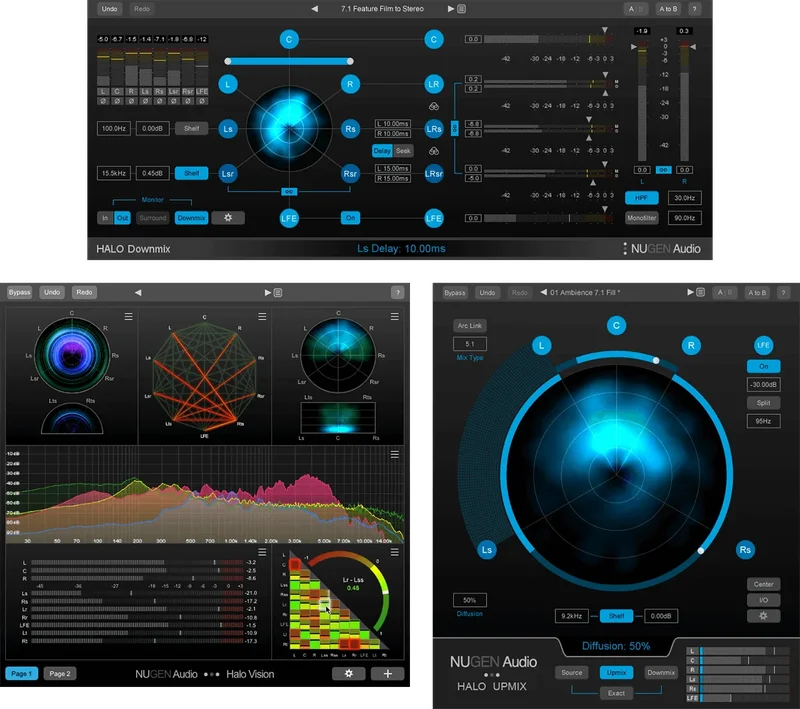Switch to Page 2 in Halo Vision
Viewport: 800px width, 709px height.
(60, 673)
